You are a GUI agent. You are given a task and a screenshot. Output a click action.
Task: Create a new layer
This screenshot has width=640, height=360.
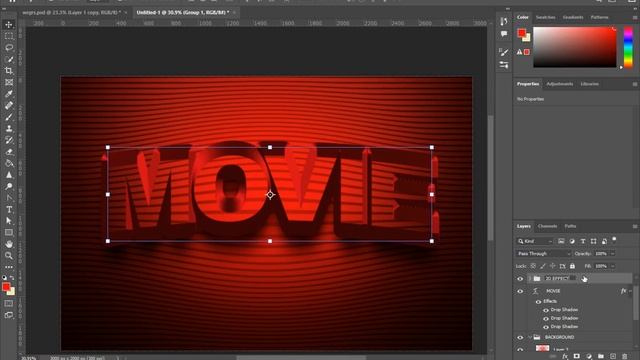tap(613, 356)
